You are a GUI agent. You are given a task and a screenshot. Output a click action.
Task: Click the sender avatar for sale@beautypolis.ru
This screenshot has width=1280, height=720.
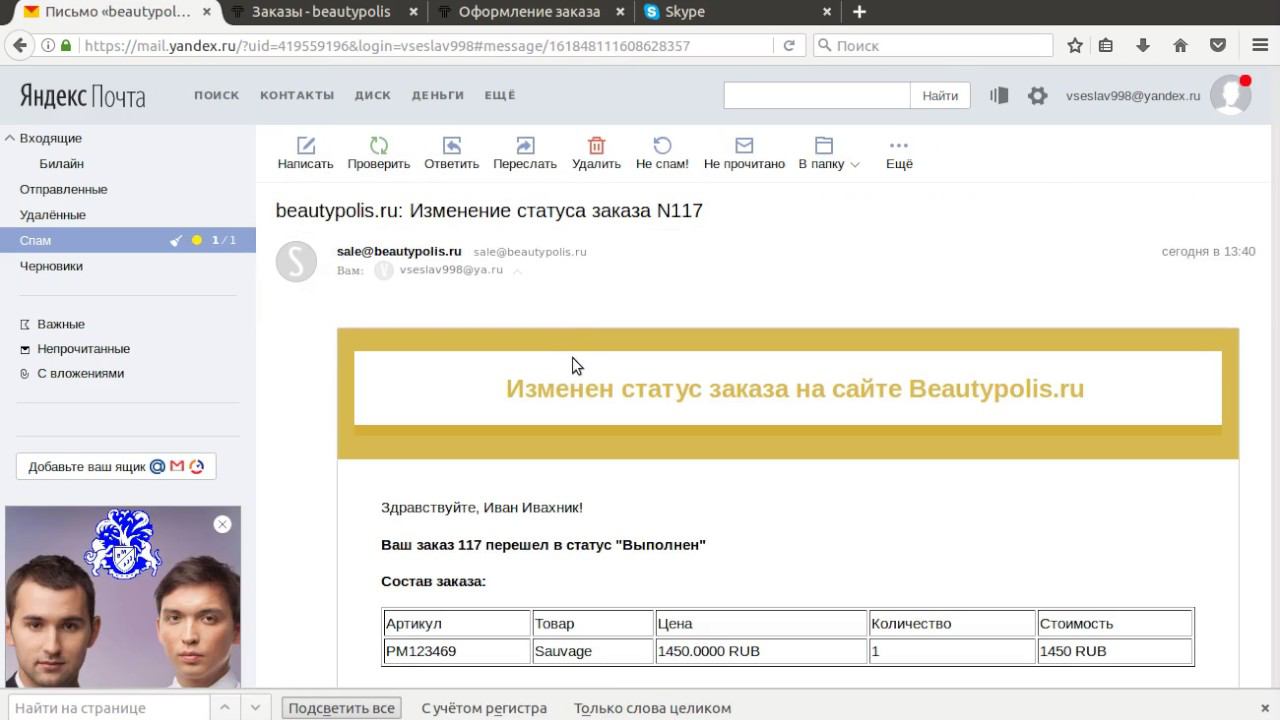[296, 262]
